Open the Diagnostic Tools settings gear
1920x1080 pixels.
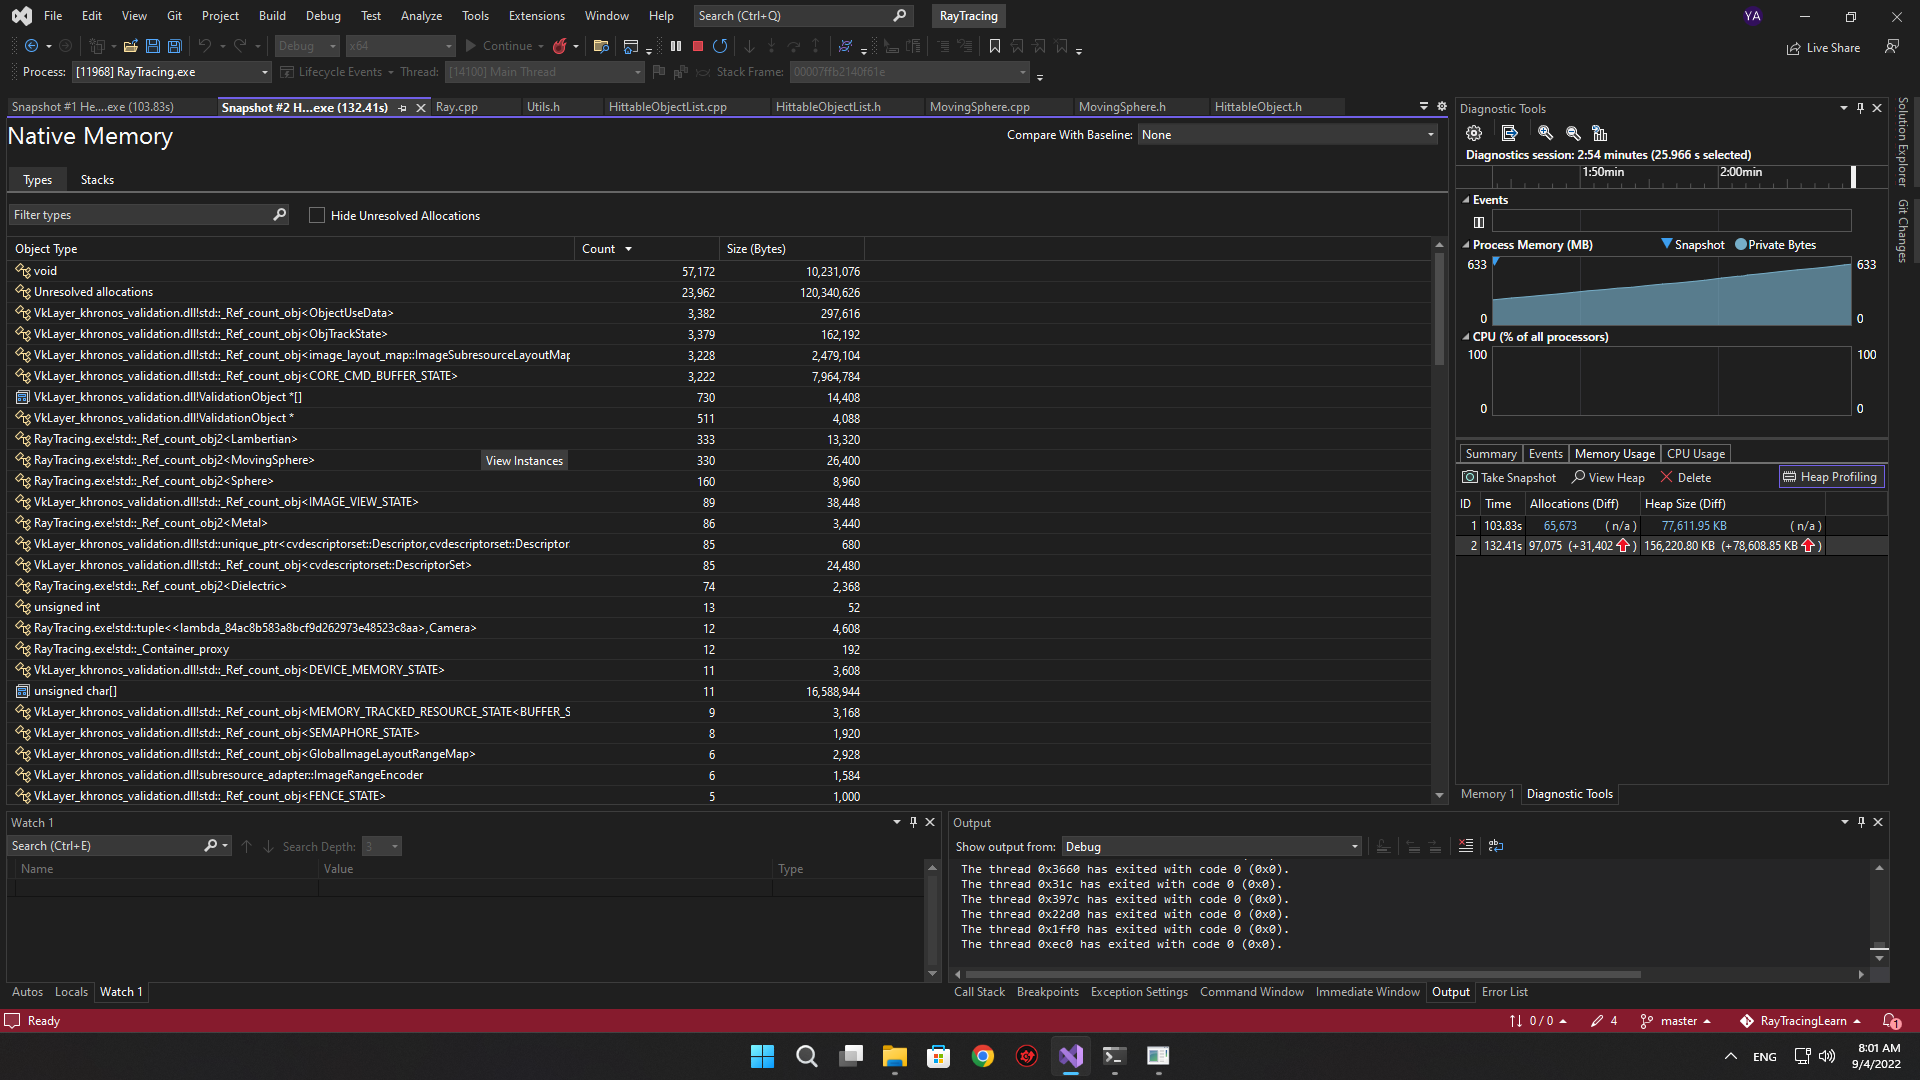point(1474,133)
